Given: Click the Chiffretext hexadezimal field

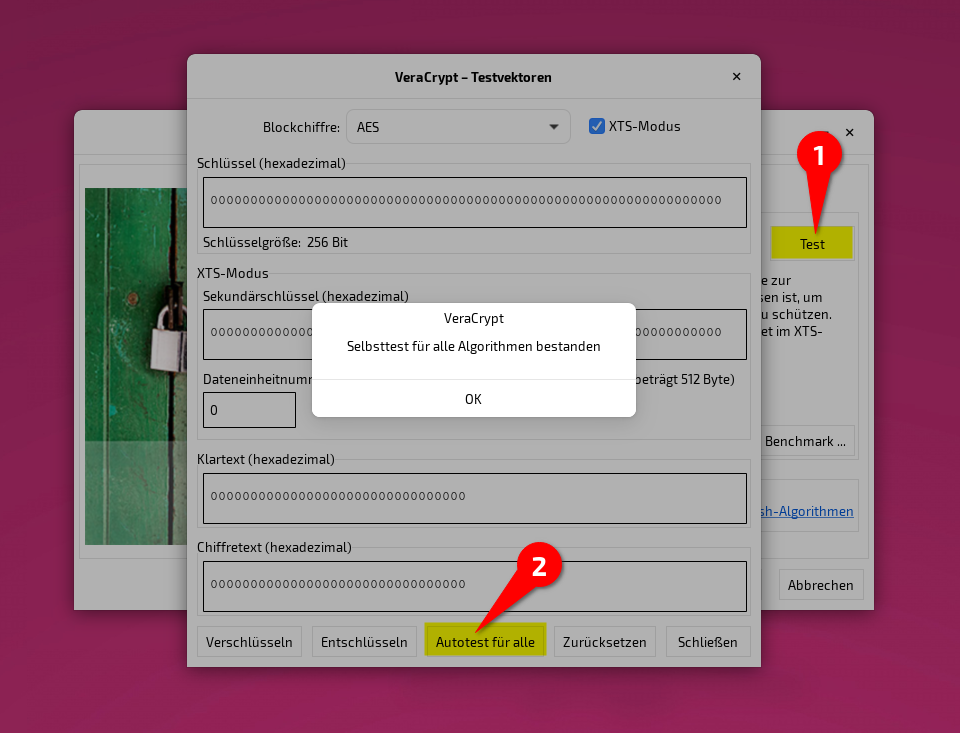Looking at the screenshot, I should pos(474,586).
